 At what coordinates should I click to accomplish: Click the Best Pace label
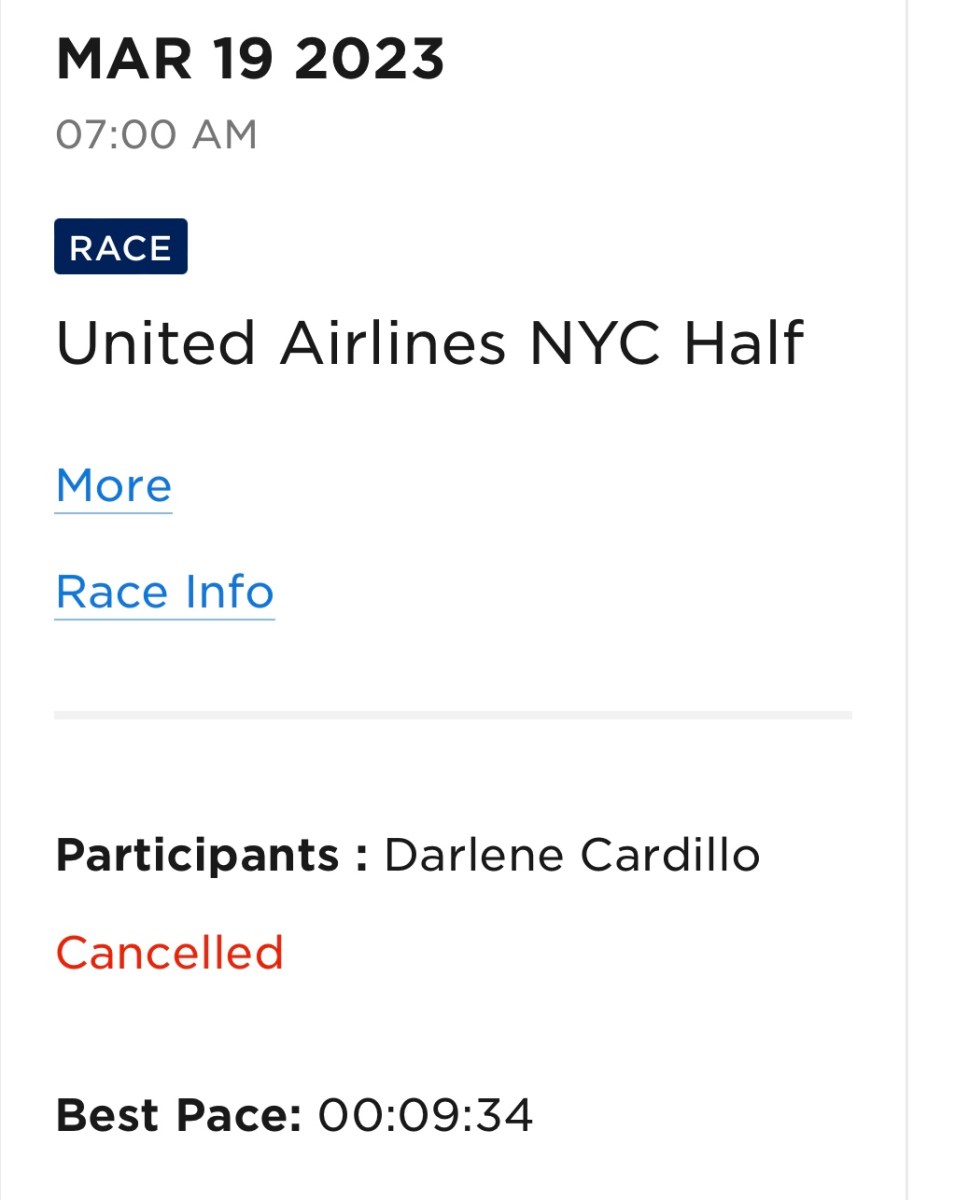tap(178, 1115)
